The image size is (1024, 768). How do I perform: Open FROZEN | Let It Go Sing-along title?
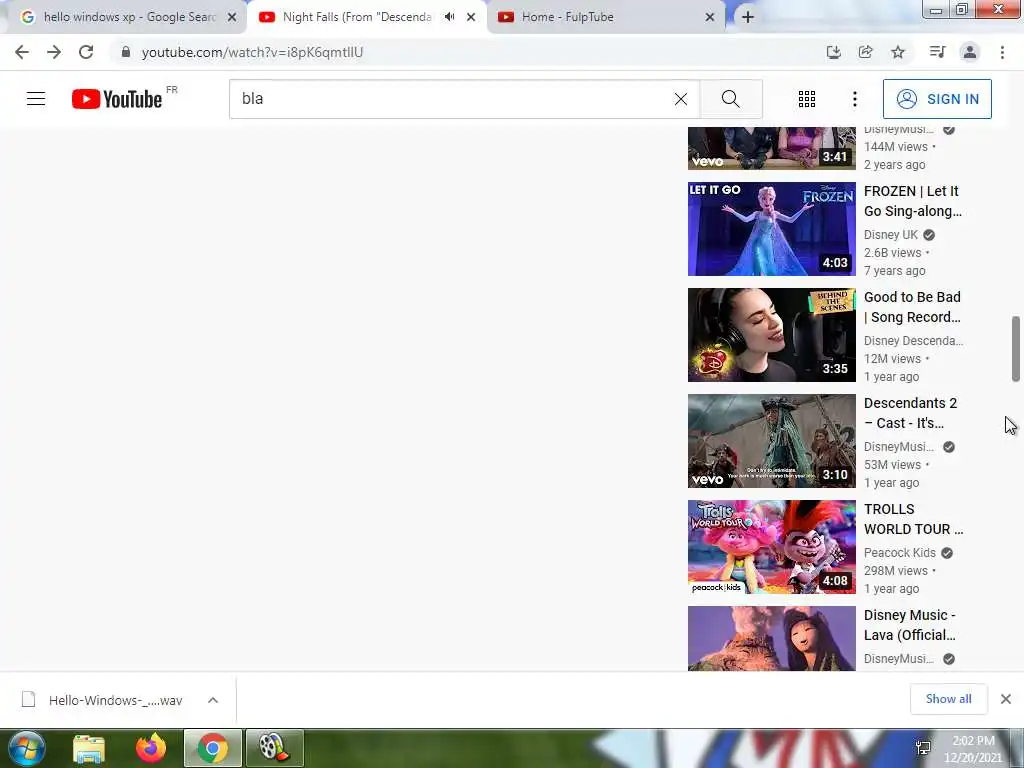tap(912, 201)
